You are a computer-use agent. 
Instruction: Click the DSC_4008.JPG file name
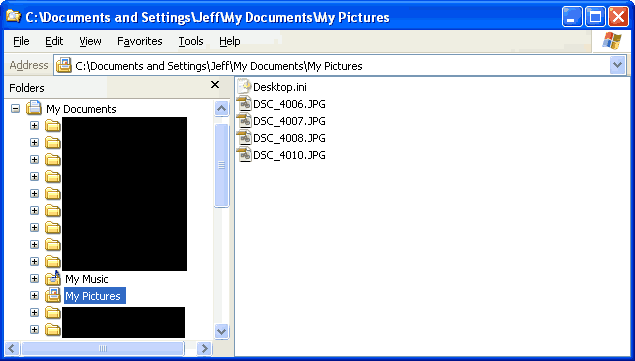(289, 138)
